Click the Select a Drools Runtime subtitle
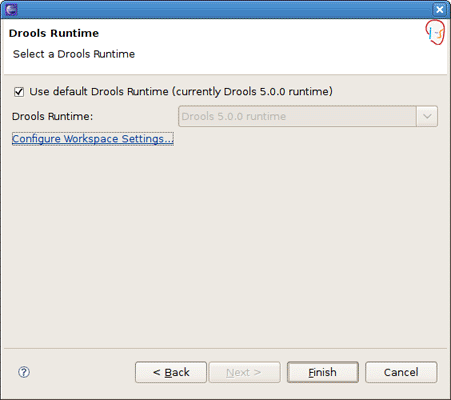This screenshot has height=400, width=451. coord(74,54)
